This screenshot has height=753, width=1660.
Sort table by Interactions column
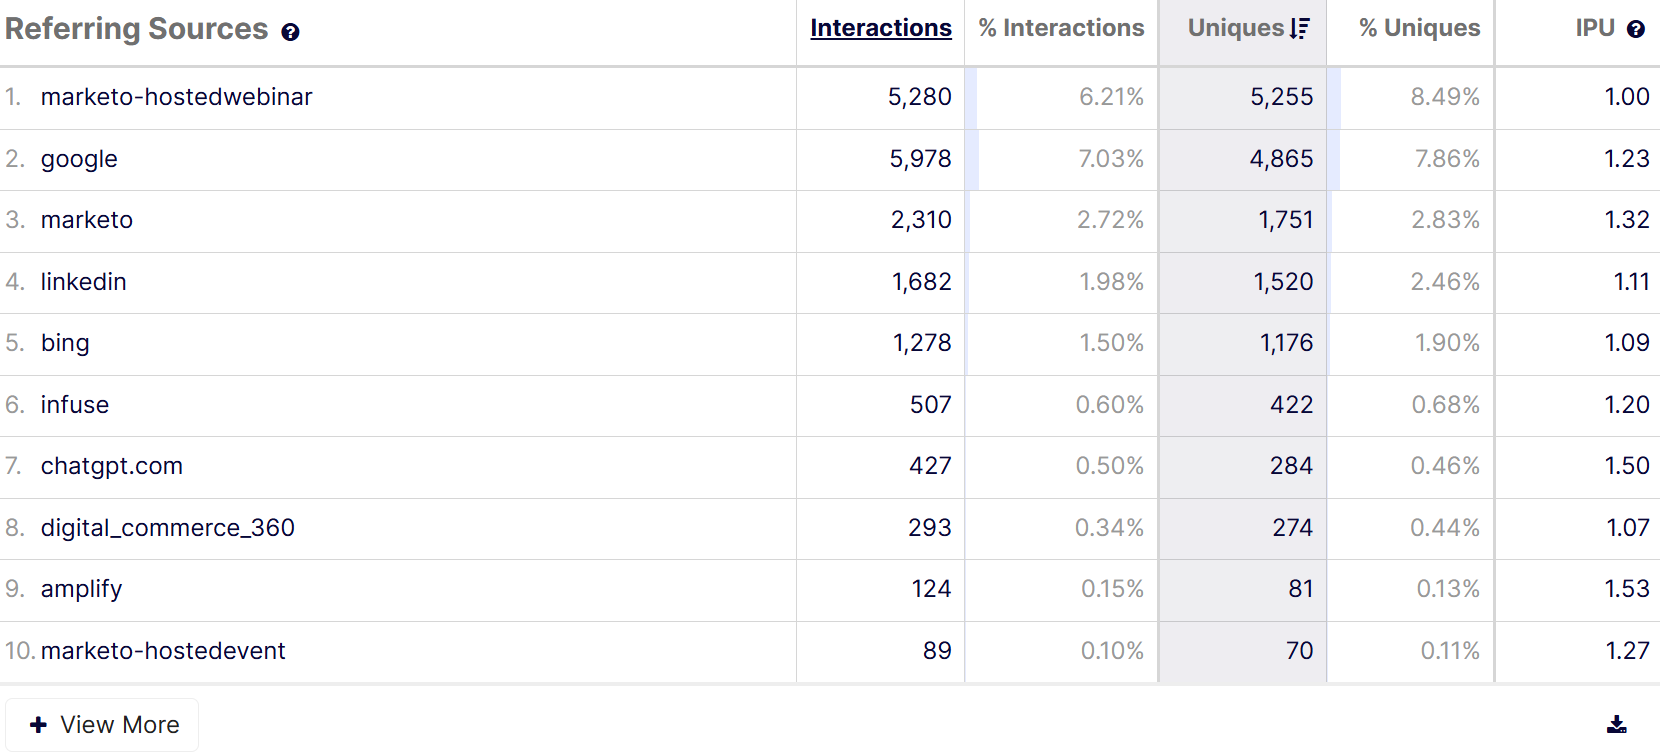[x=880, y=28]
